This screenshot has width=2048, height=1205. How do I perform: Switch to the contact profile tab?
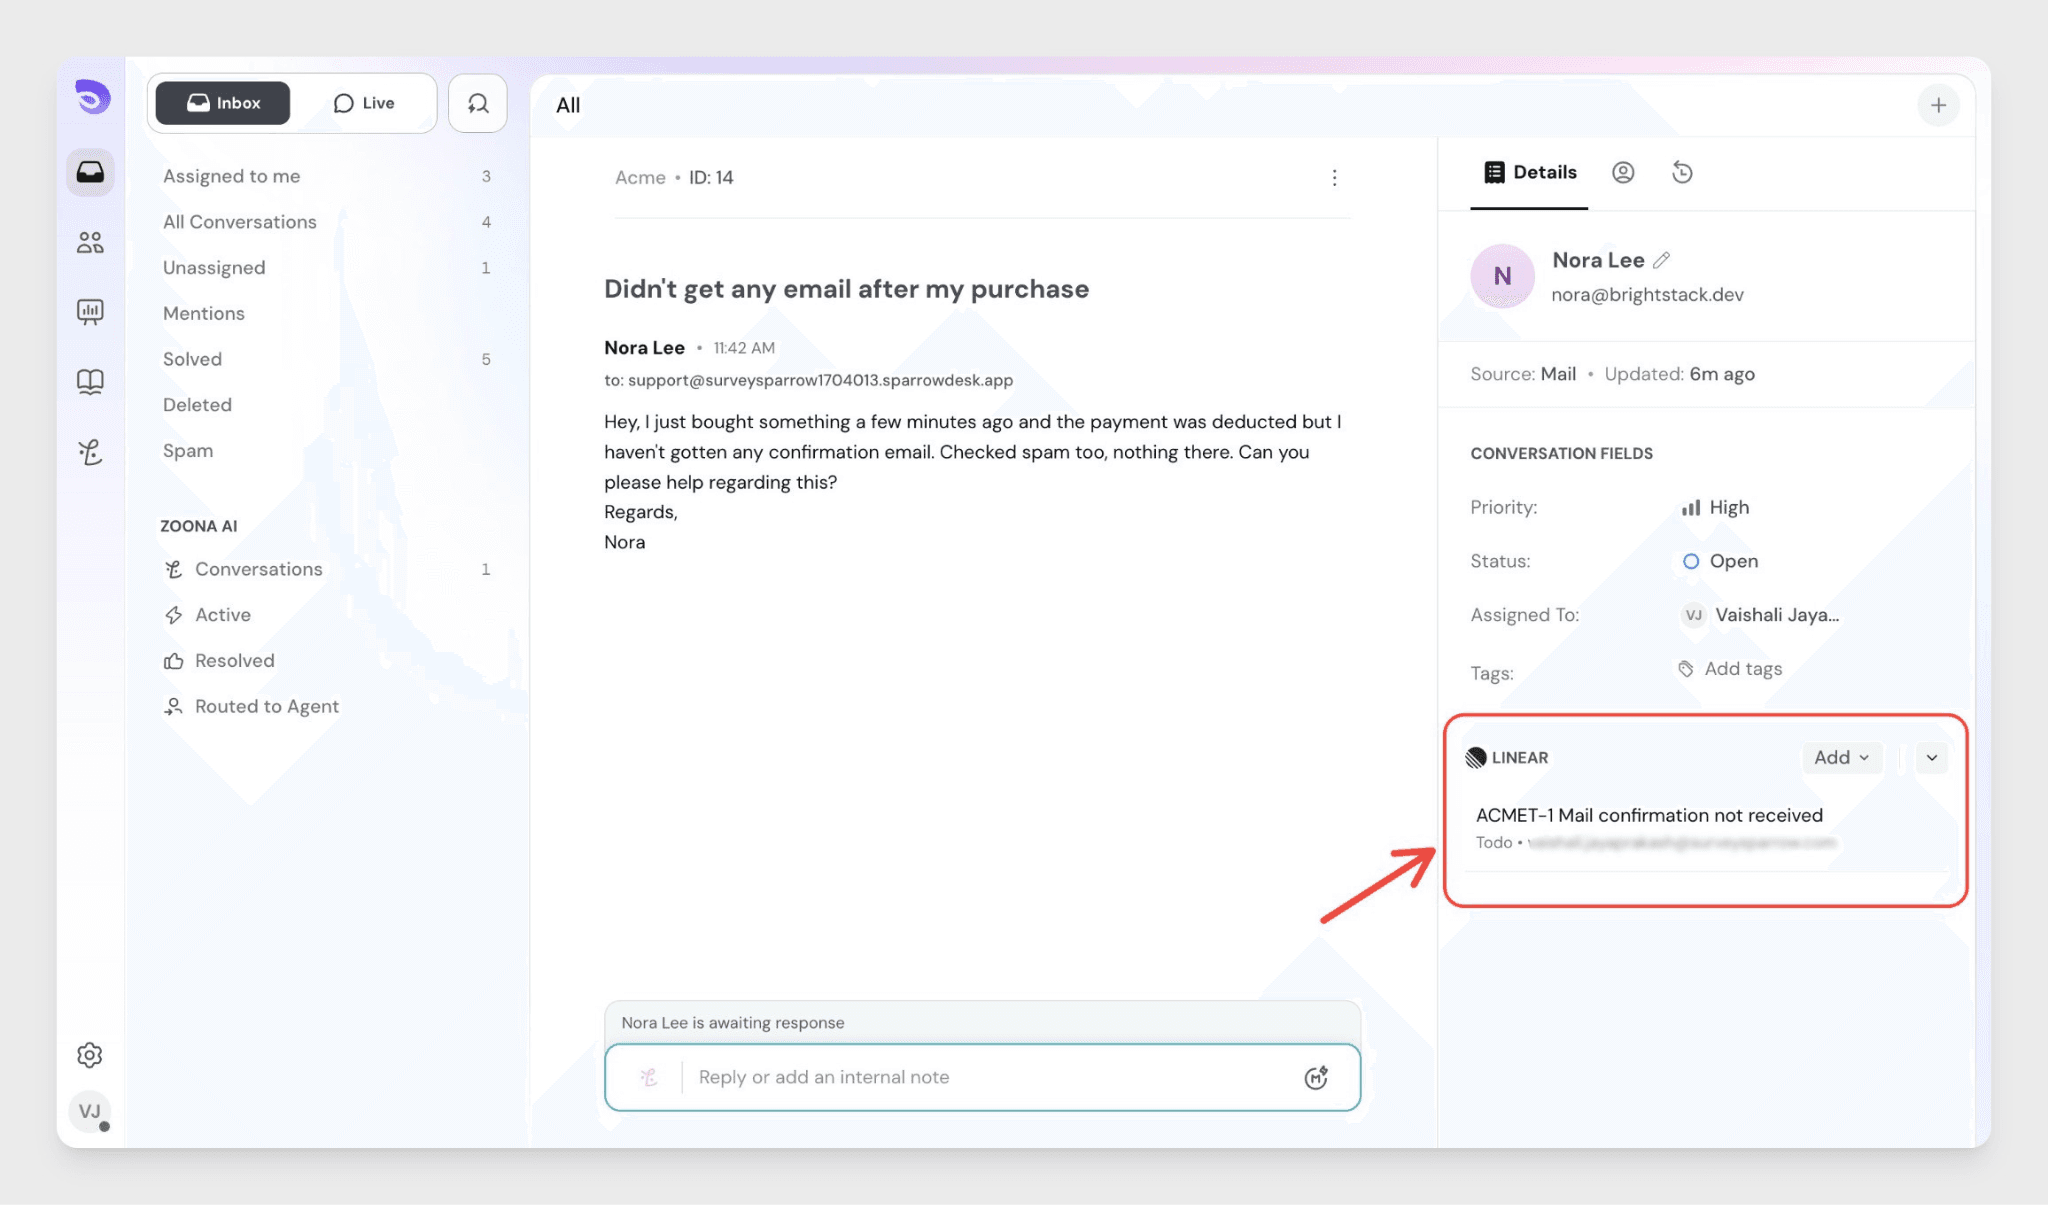pos(1623,172)
